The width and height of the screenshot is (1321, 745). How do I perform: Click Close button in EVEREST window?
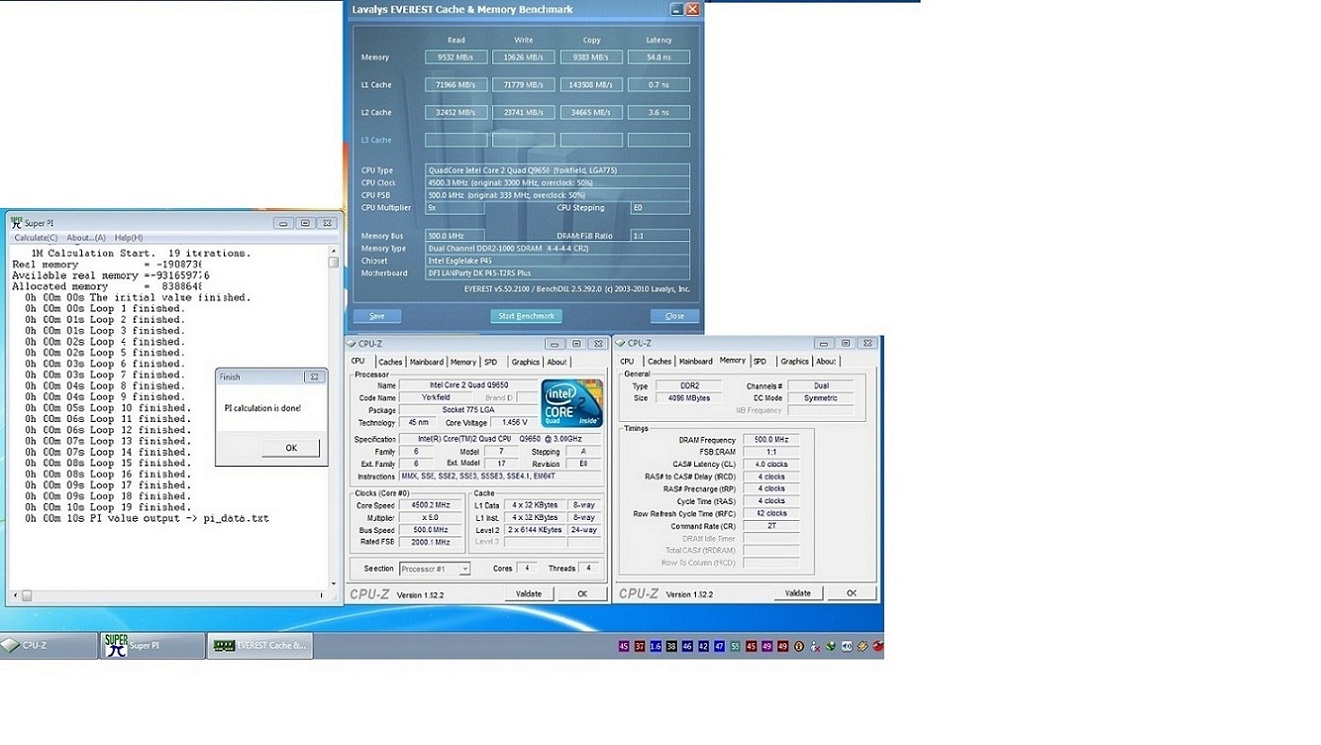[675, 316]
